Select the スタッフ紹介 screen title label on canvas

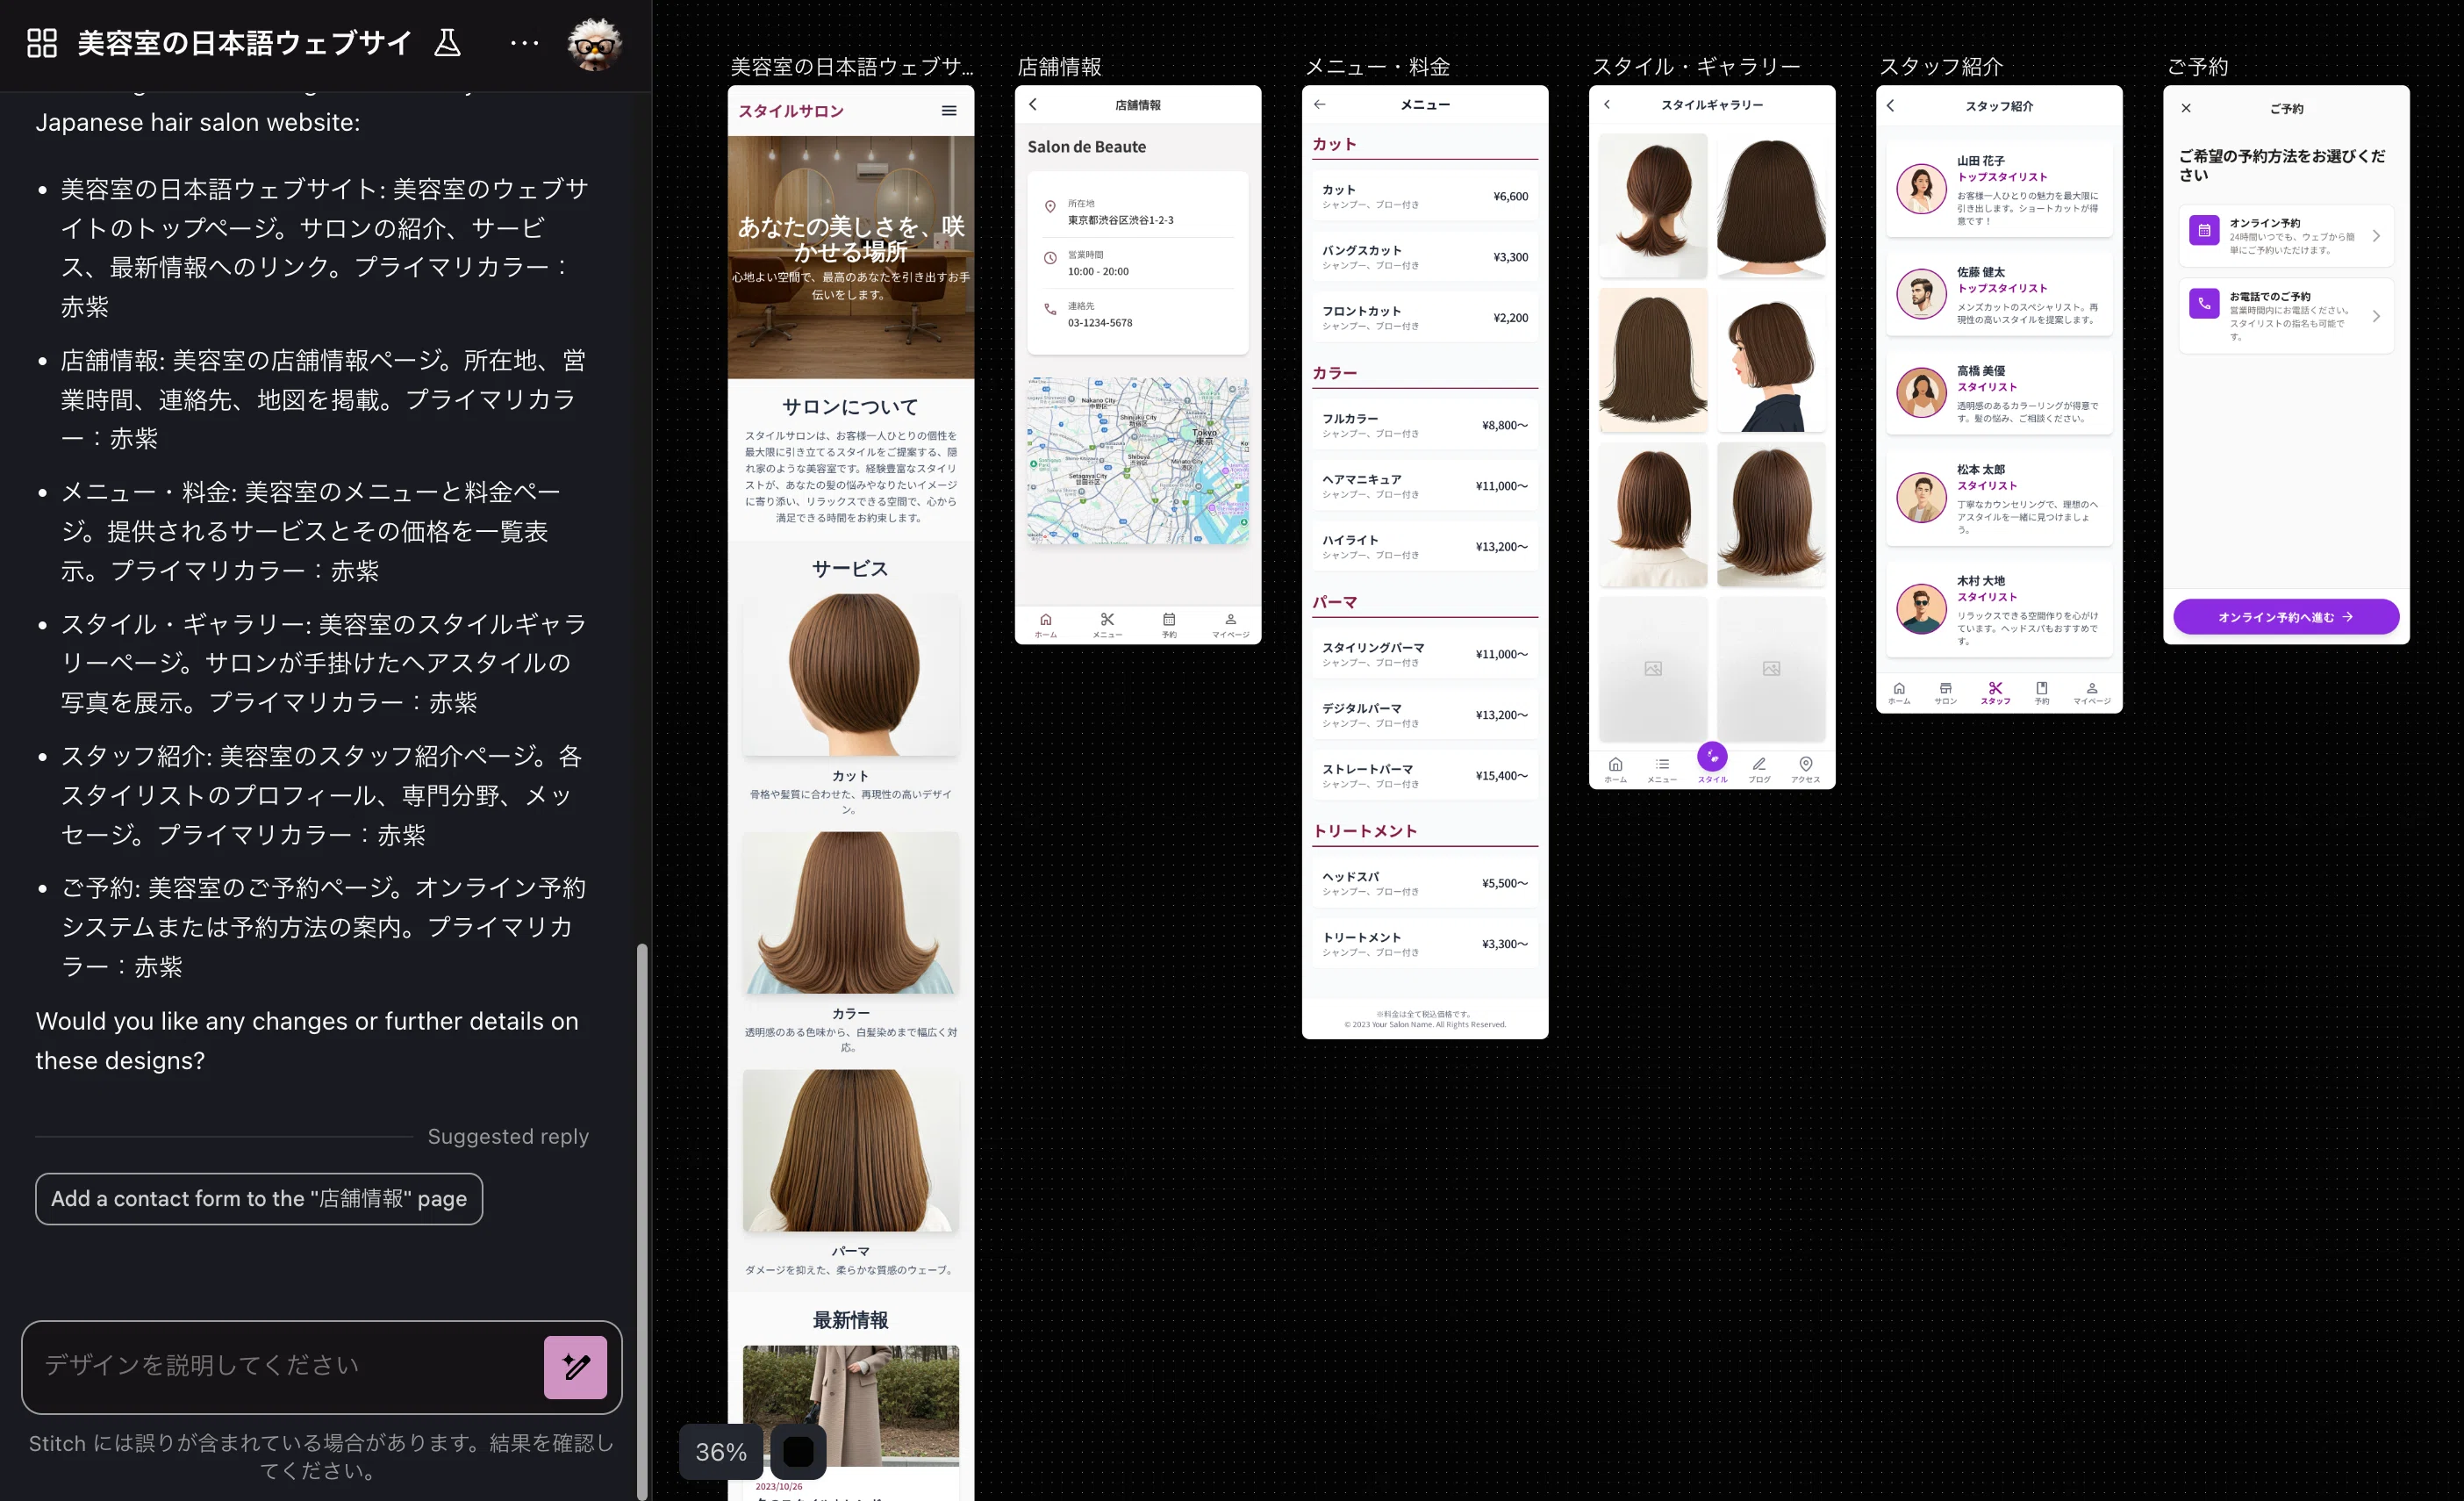1940,67
